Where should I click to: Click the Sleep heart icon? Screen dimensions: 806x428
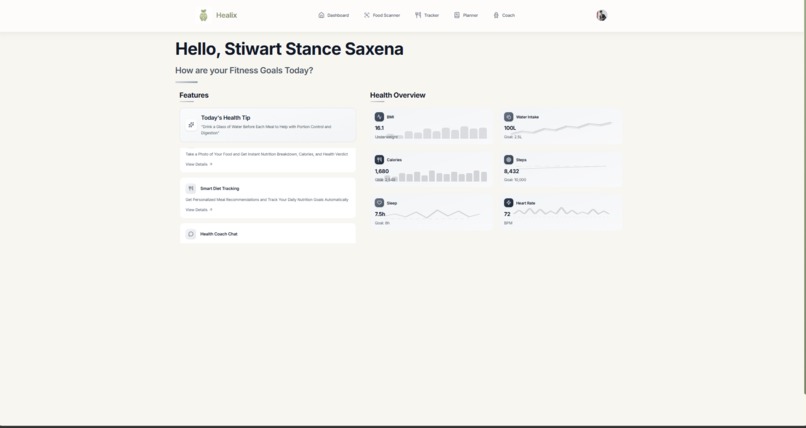(x=379, y=203)
